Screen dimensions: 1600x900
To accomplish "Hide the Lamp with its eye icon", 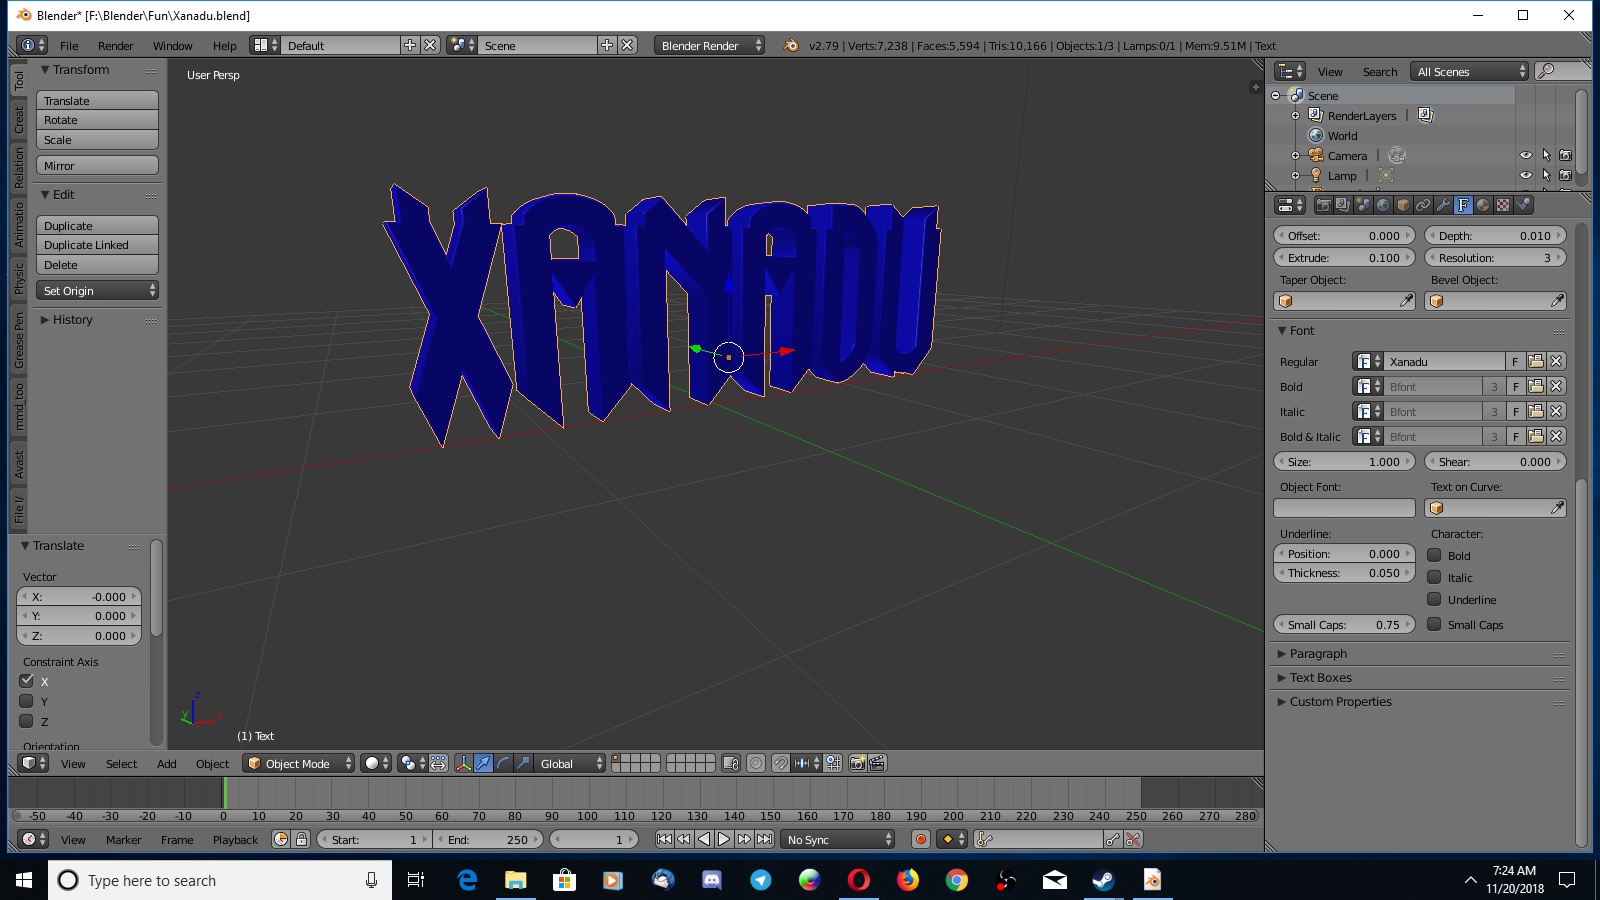I will 1526,175.
